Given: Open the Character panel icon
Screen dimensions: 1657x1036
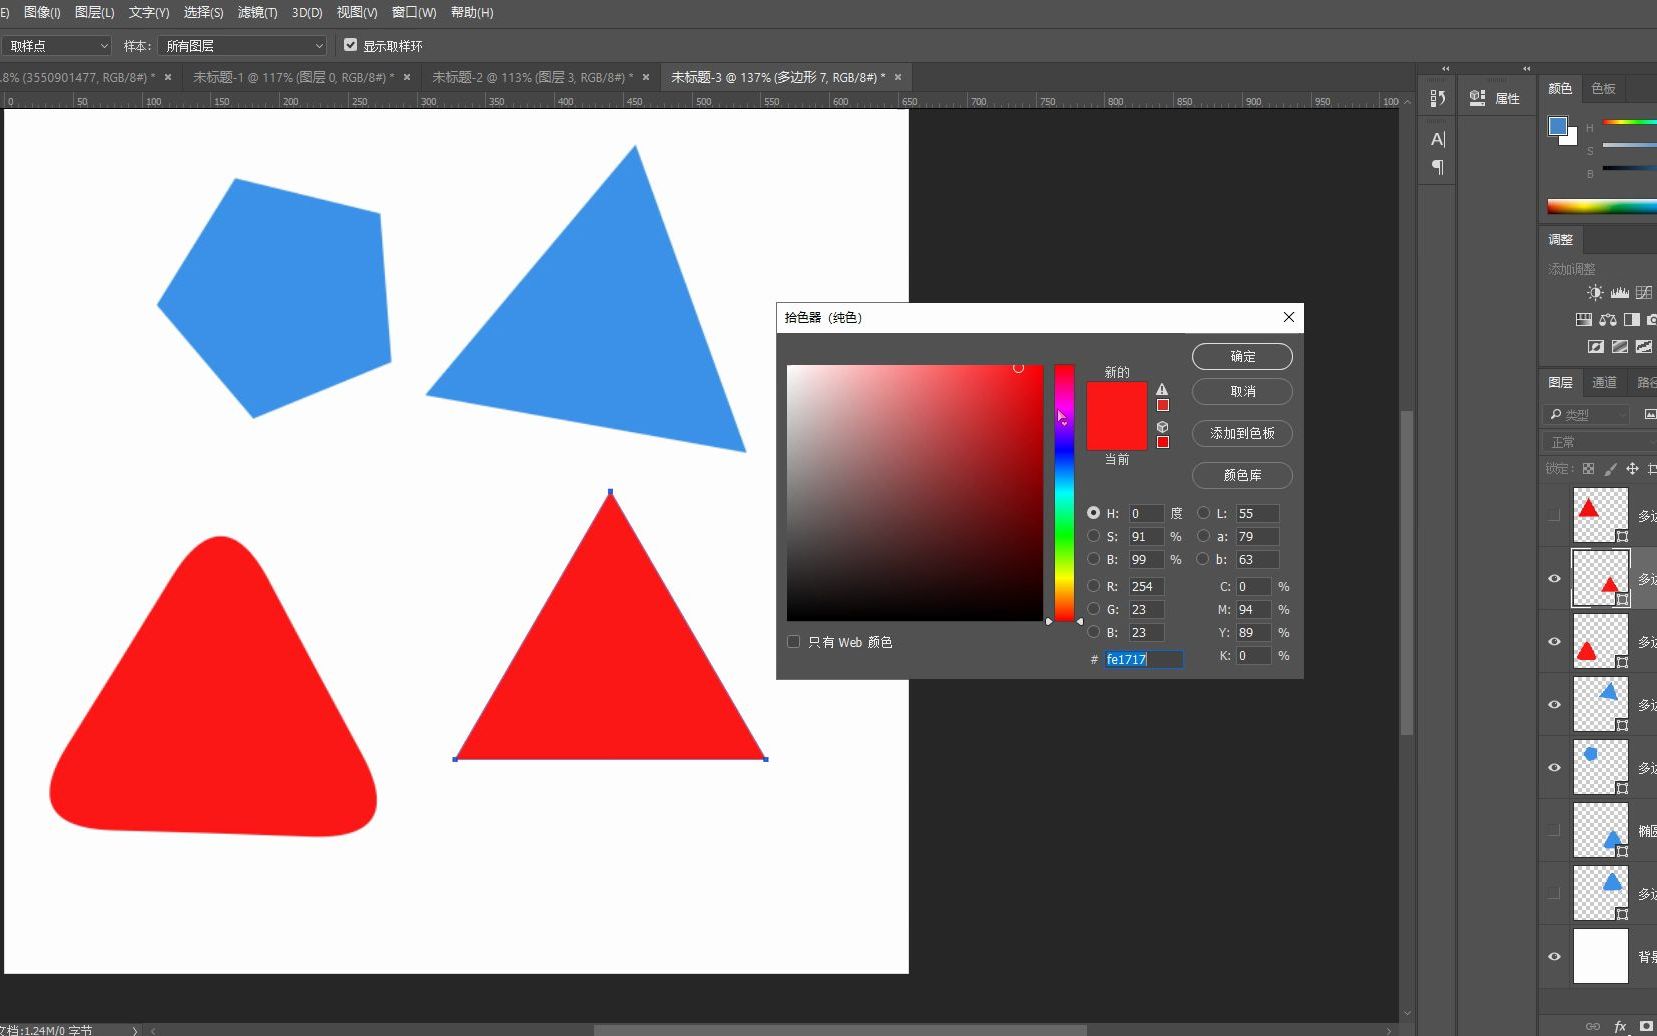Looking at the screenshot, I should click(x=1438, y=139).
